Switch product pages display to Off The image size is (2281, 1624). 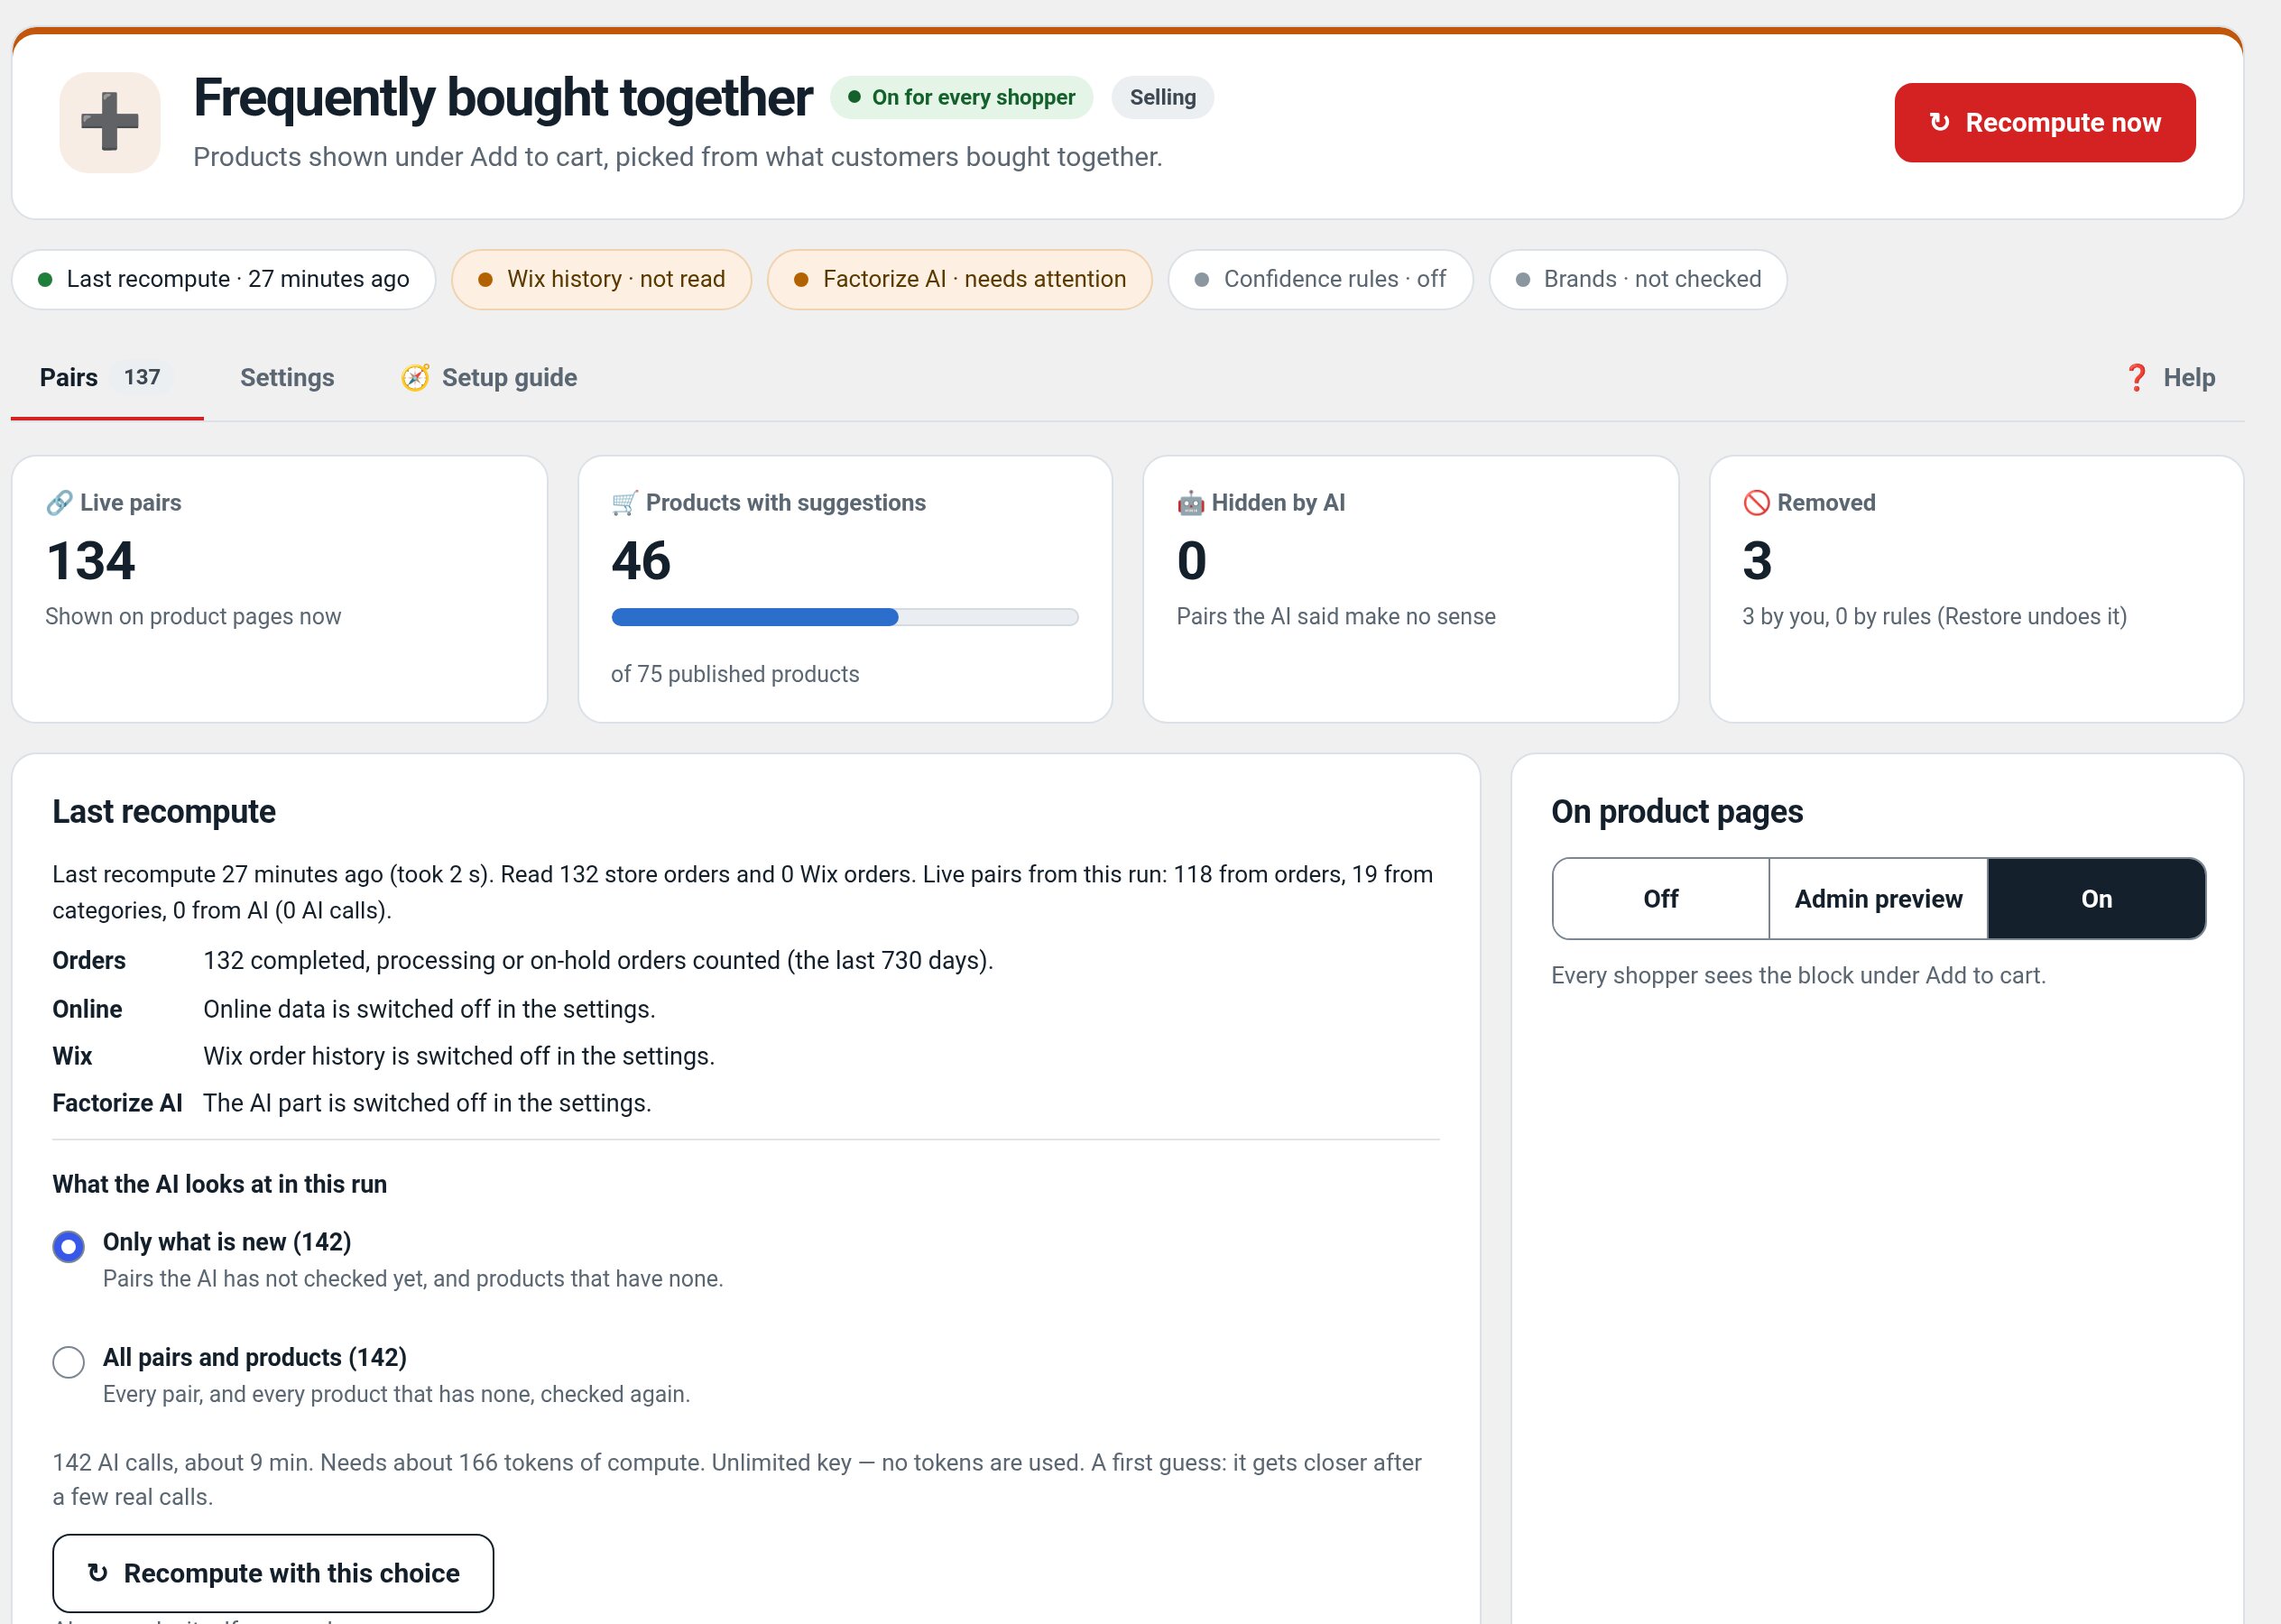tap(1660, 898)
